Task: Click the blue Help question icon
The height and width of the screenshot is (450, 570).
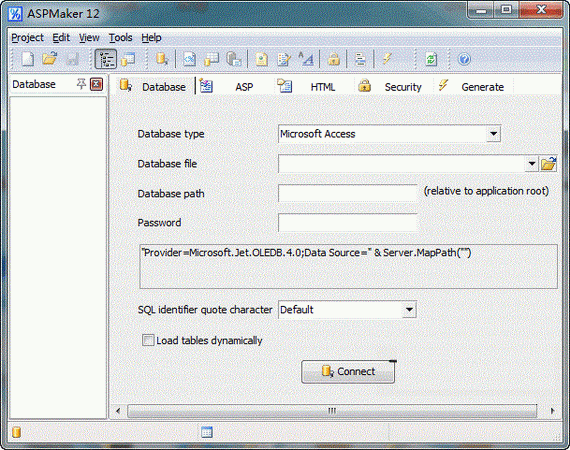Action: [464, 59]
